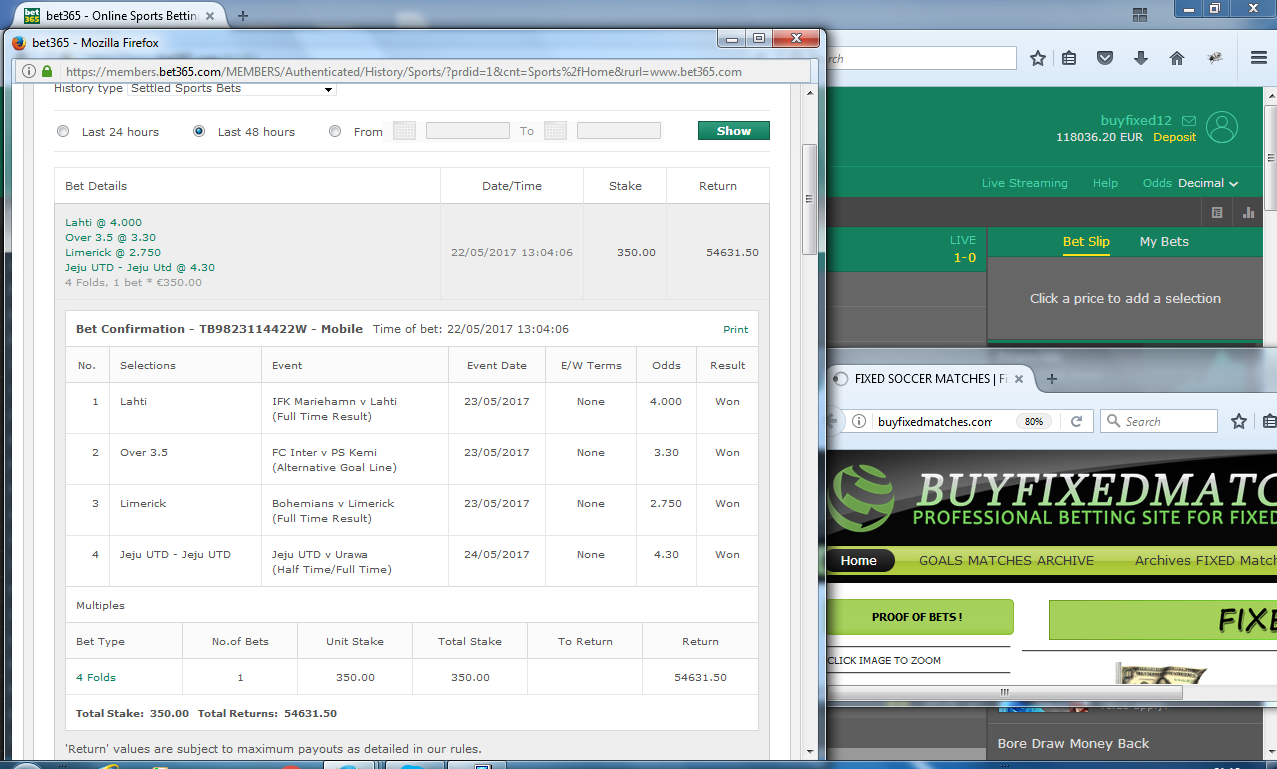This screenshot has width=1277, height=769.
Task: Click the Print link in Bet Confirmation
Action: coord(735,329)
